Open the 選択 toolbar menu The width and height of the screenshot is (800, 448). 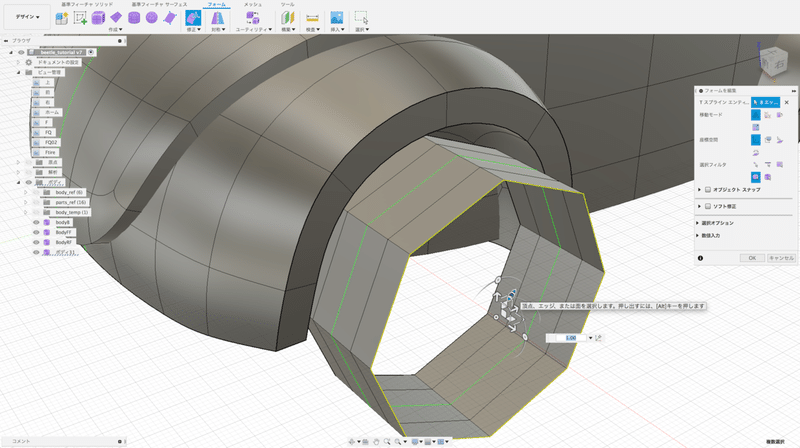pos(362,30)
